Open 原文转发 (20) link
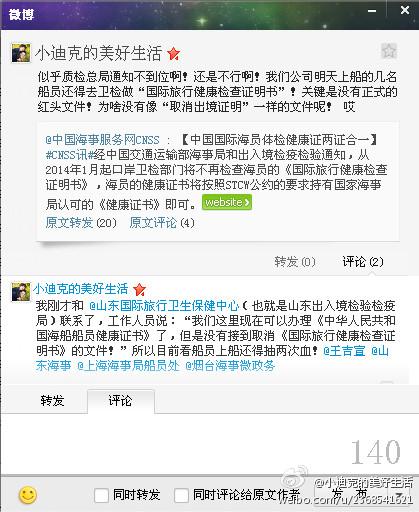This screenshot has height=512, width=419. 81,223
